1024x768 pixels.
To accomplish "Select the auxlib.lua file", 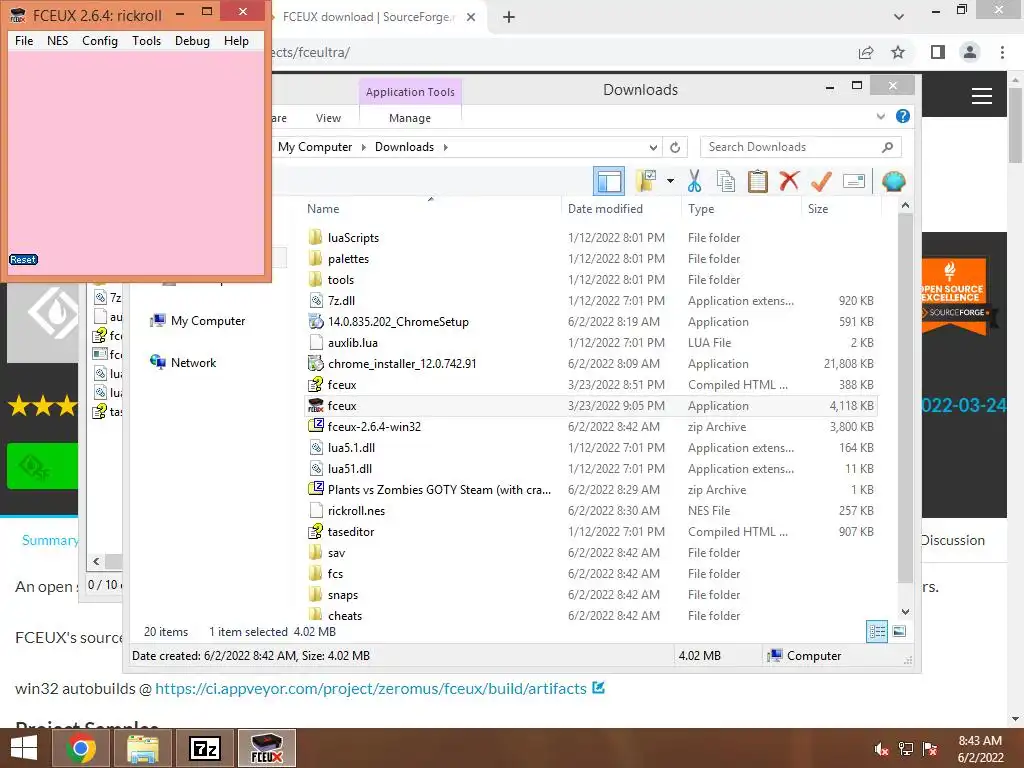I will pos(353,342).
